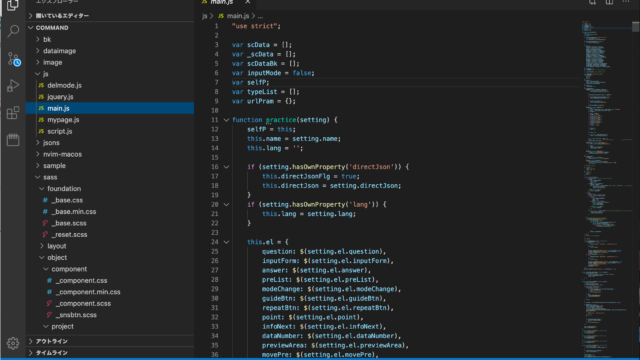Open the Explorer view in activity bar
This screenshot has height=360, width=640.
pyautogui.click(x=13, y=5)
